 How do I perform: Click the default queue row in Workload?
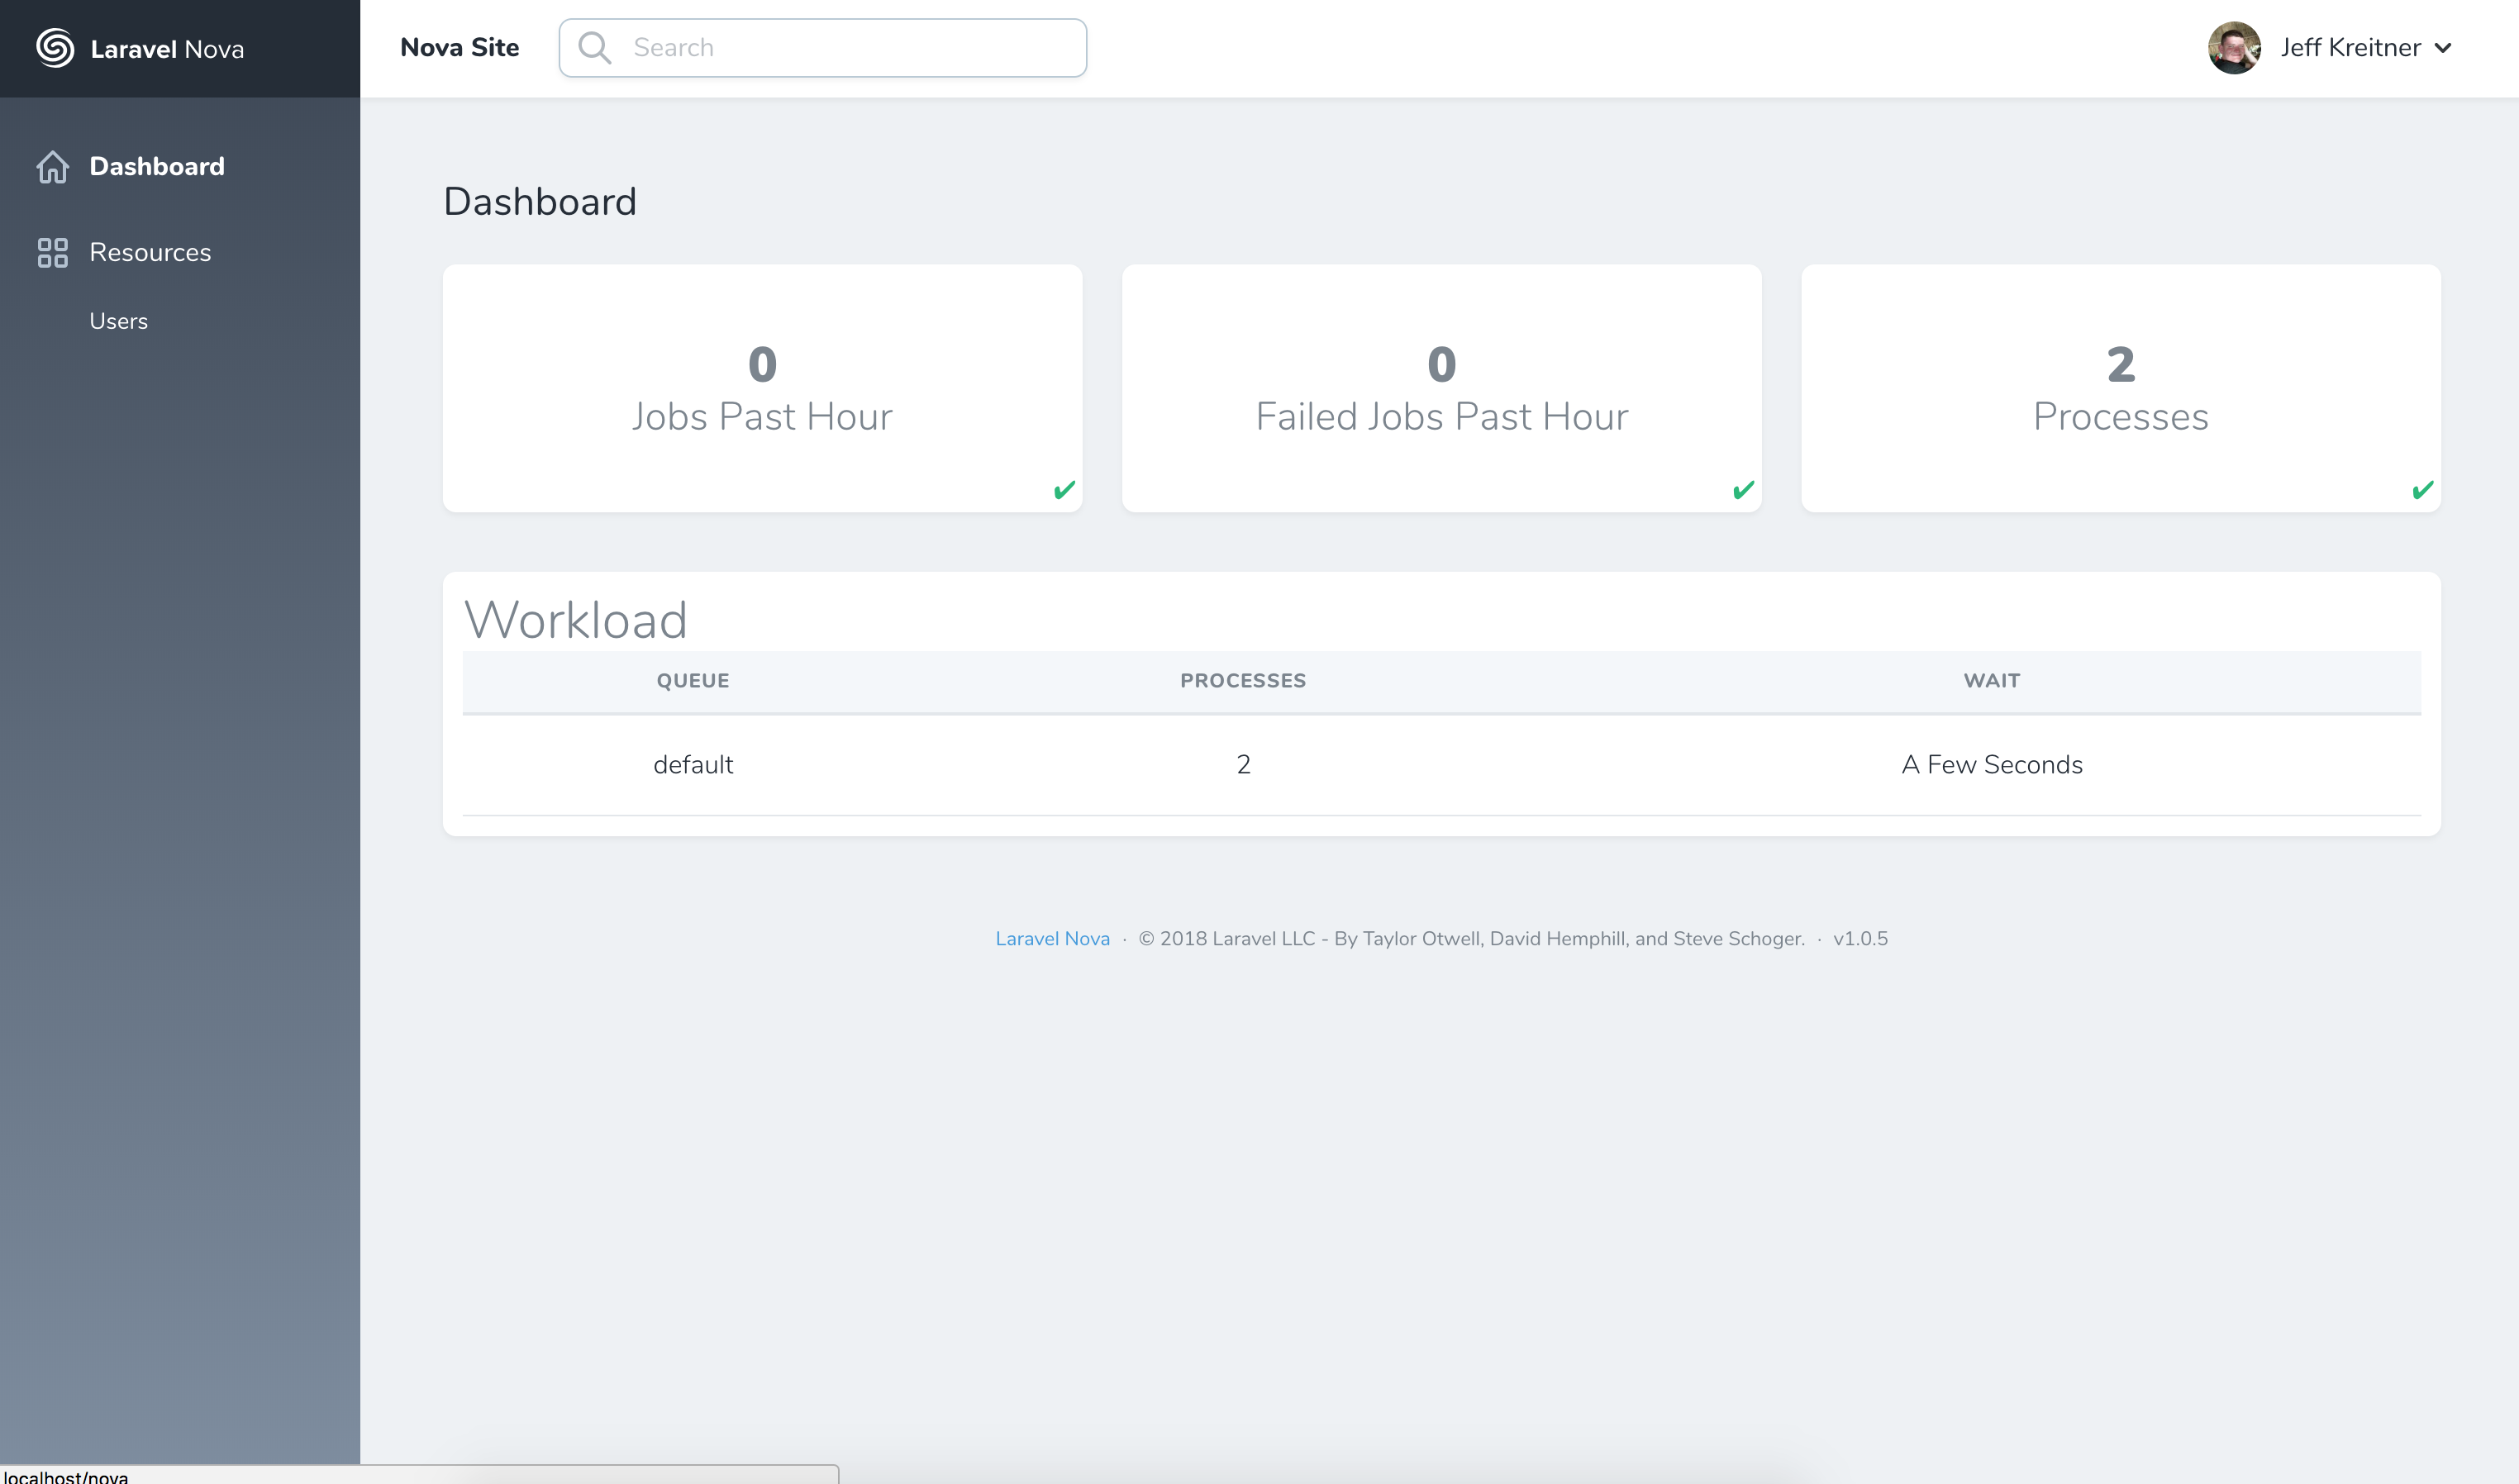pyautogui.click(x=1441, y=765)
